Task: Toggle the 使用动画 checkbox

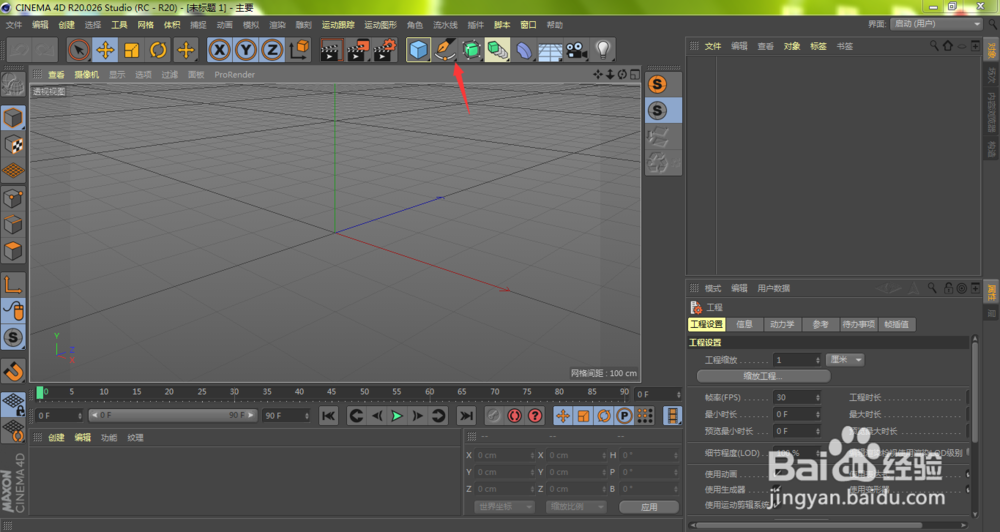Action: coord(777,474)
